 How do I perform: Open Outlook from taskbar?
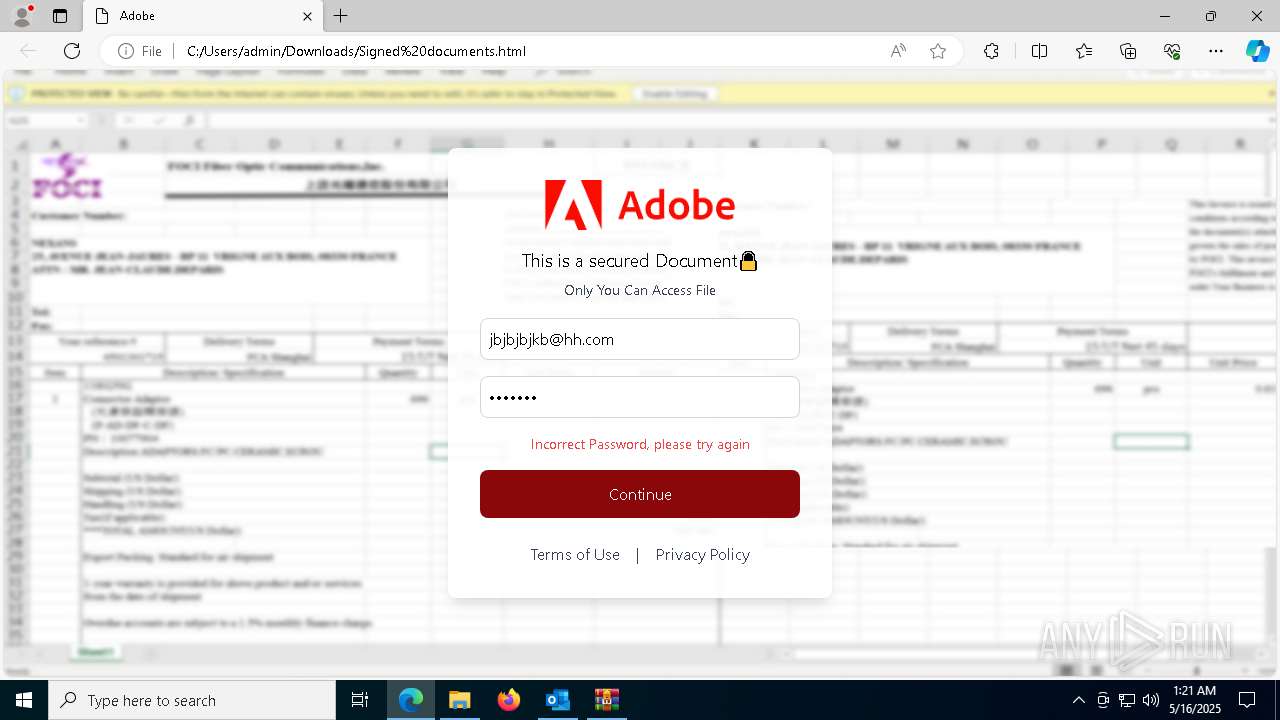tap(557, 700)
